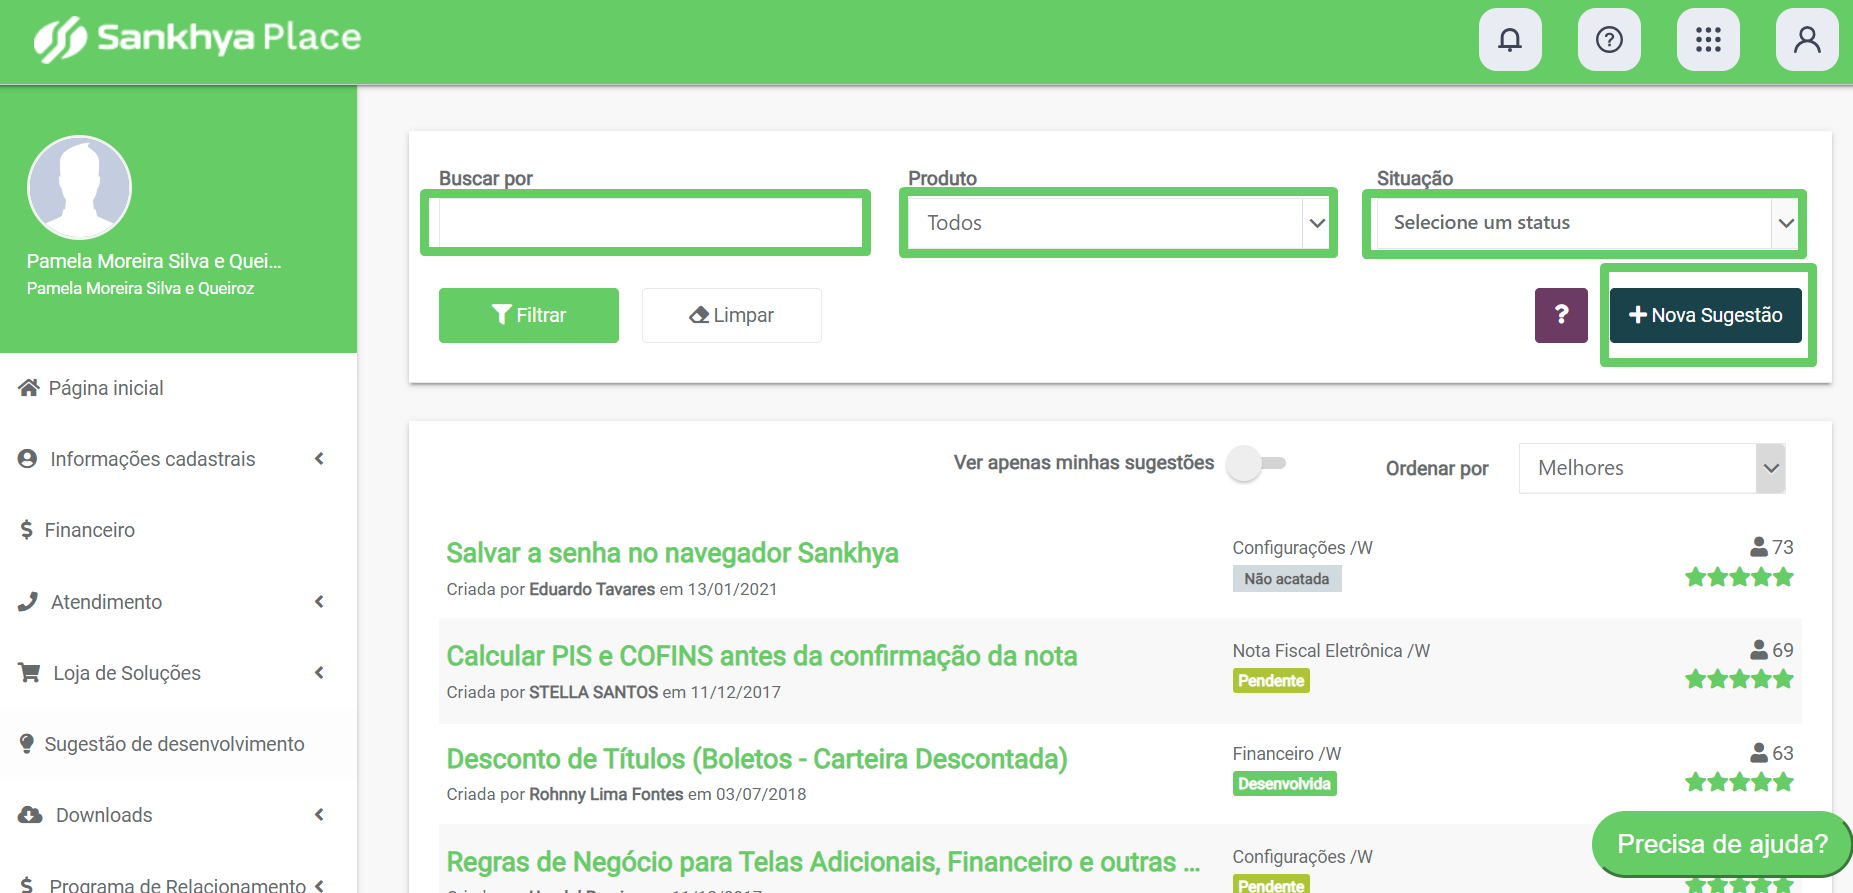Open Loja de Soluções menu item
This screenshot has width=1853, height=893.
178,673
